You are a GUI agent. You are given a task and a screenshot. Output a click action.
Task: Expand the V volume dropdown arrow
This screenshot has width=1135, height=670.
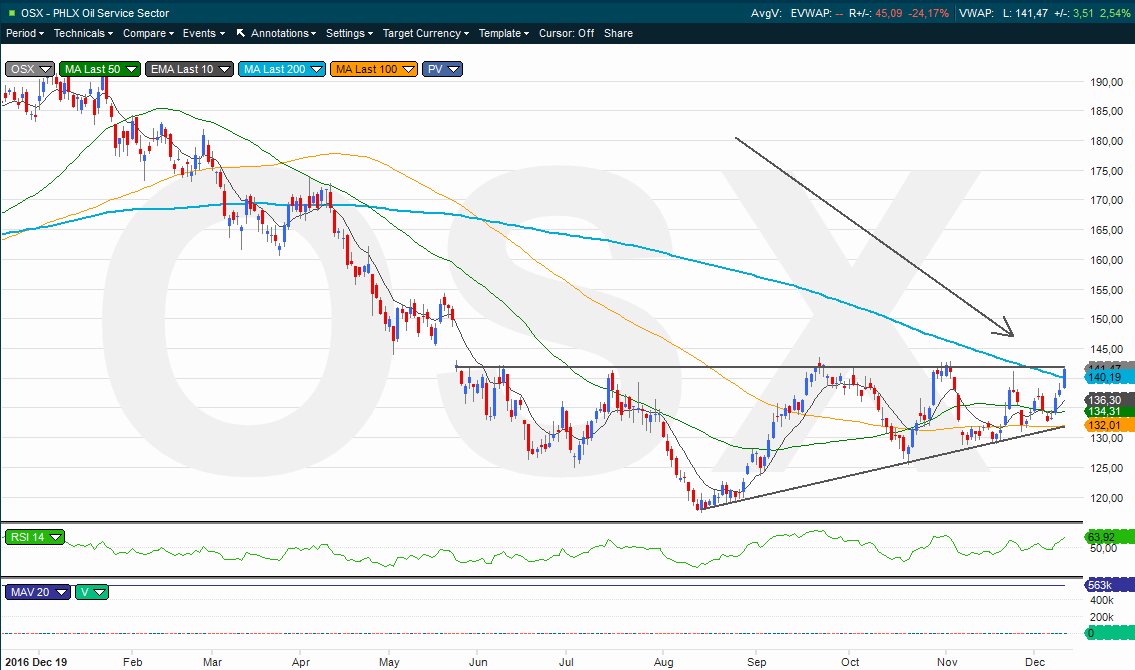99,592
